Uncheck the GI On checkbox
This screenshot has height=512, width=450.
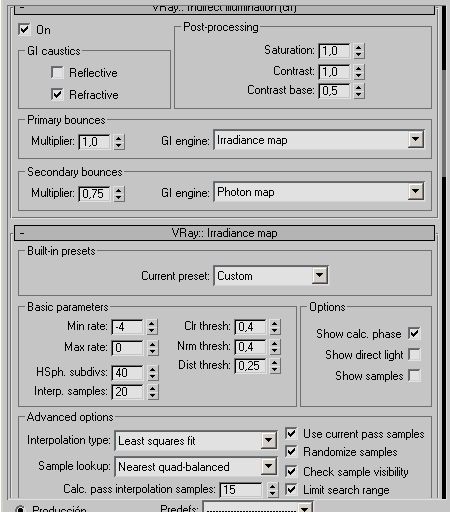click(x=24, y=29)
